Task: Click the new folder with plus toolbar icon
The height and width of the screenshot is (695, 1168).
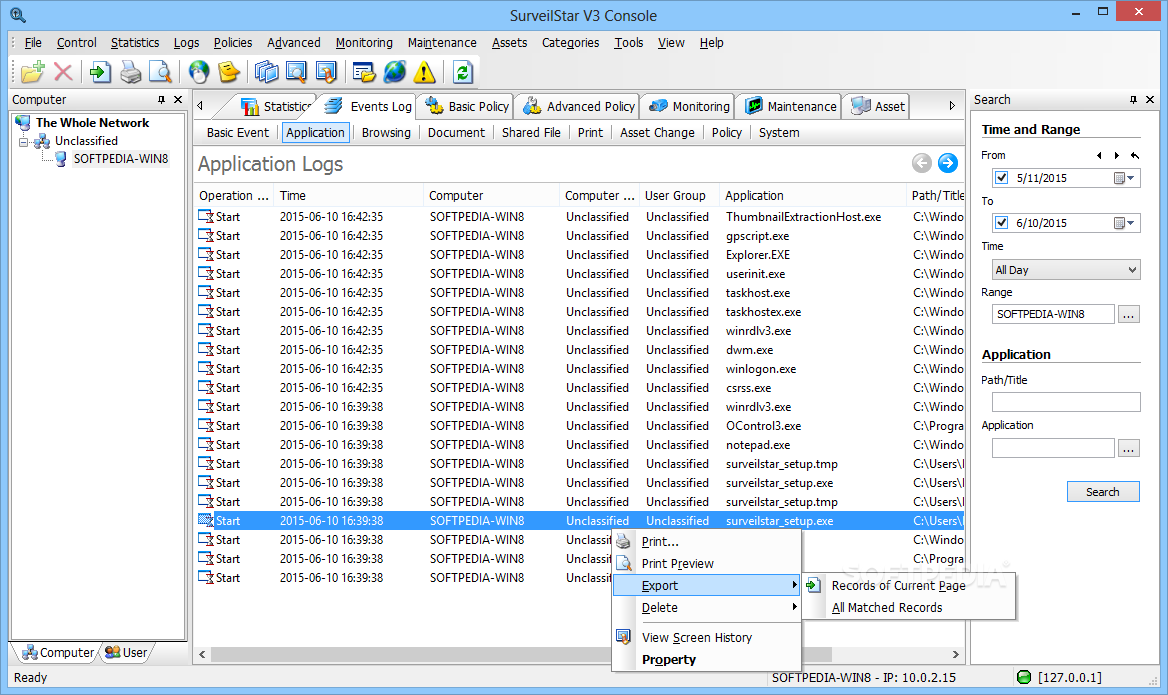Action: pyautogui.click(x=33, y=72)
